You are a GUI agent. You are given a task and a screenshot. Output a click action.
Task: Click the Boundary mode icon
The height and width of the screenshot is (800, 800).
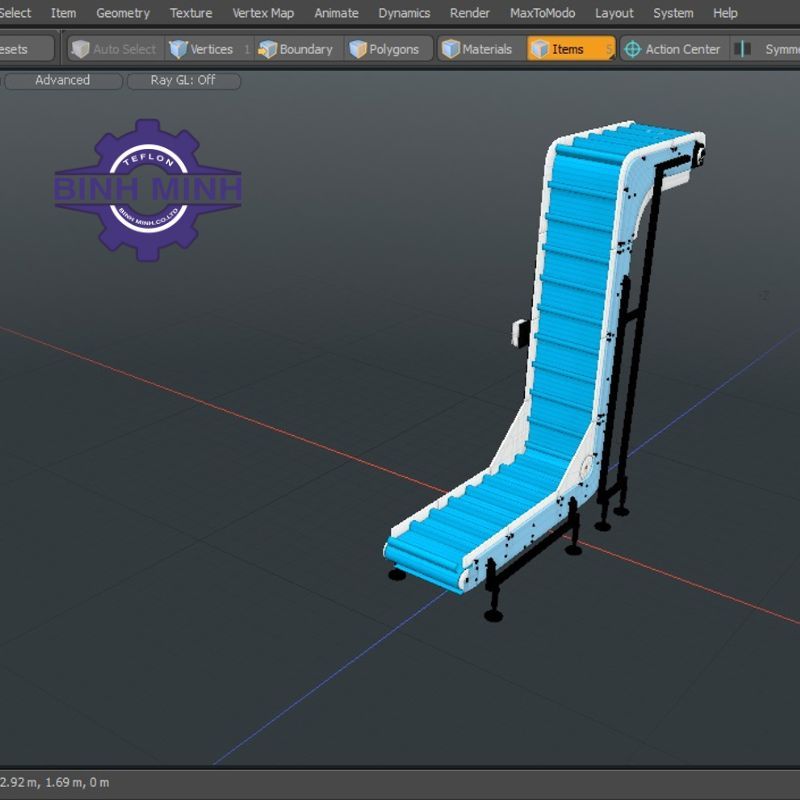(x=267, y=49)
